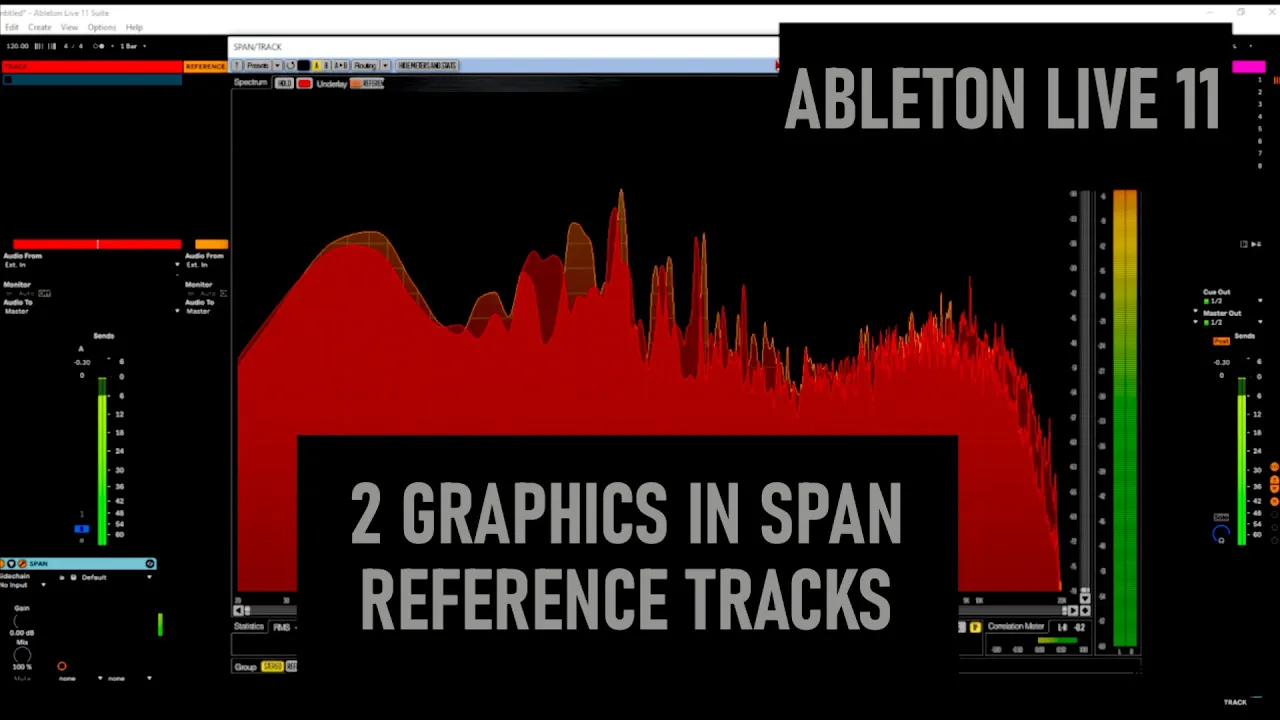Open the Cue Out 1/2 dropdown

pyautogui.click(x=1232, y=301)
